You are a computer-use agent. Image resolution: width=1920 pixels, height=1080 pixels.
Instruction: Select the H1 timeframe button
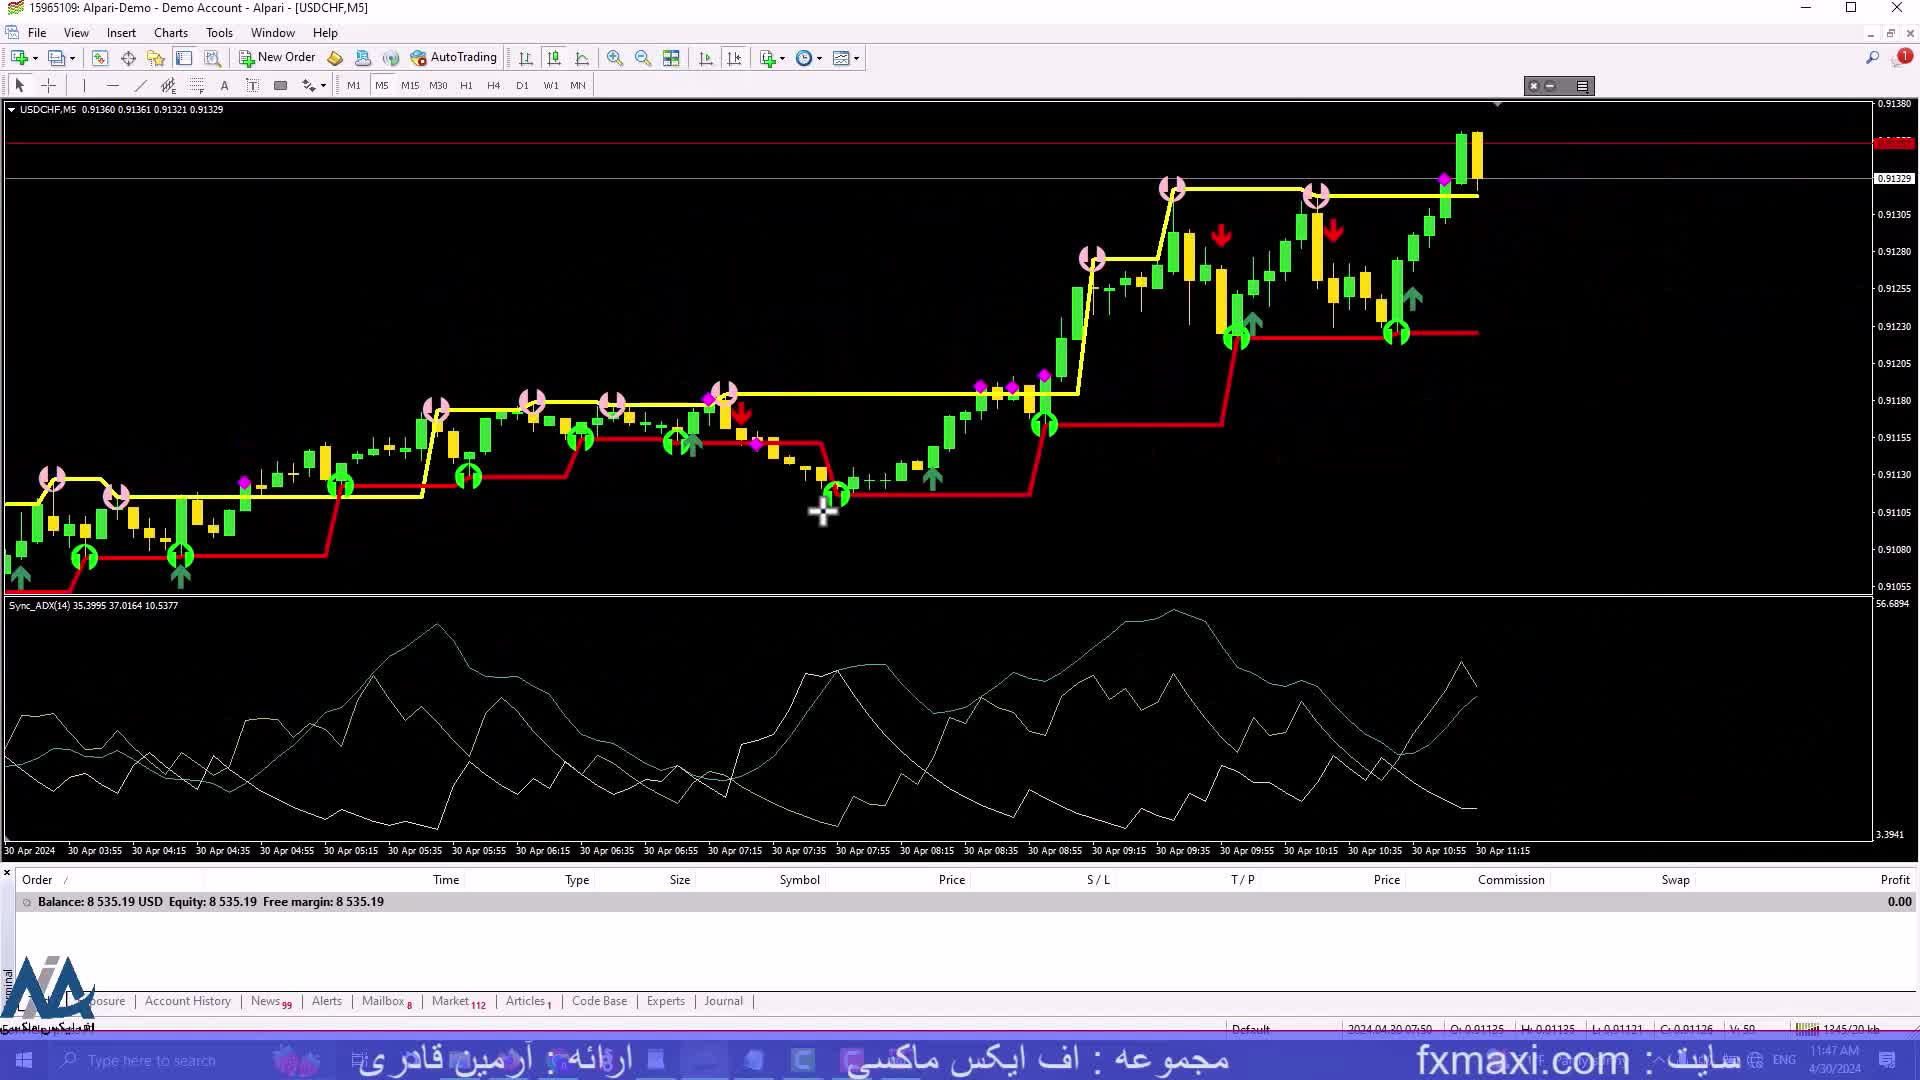click(466, 86)
